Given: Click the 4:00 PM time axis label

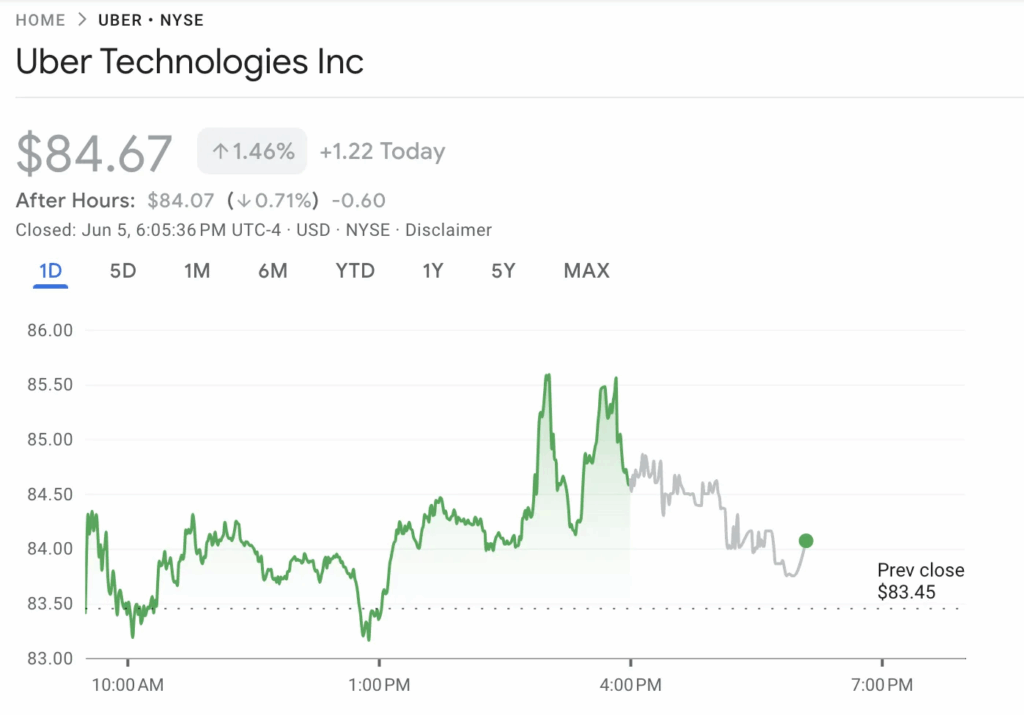Looking at the screenshot, I should (x=630, y=685).
